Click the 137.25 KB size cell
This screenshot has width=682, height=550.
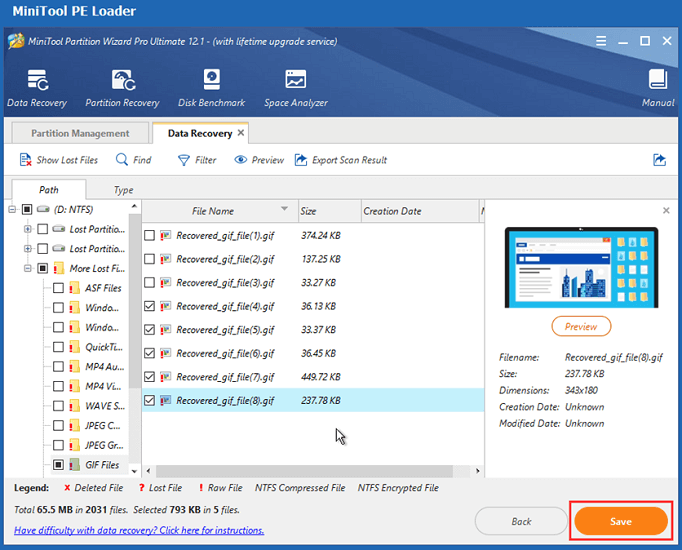tap(321, 259)
